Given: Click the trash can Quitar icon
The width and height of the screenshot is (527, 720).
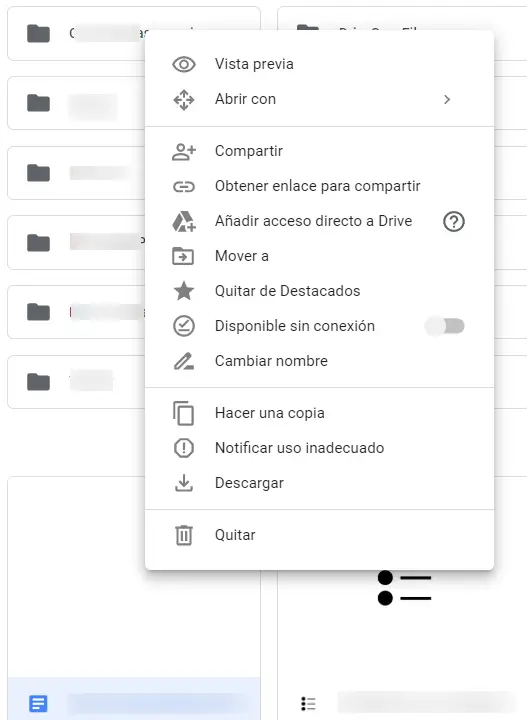Looking at the screenshot, I should click(x=184, y=535).
